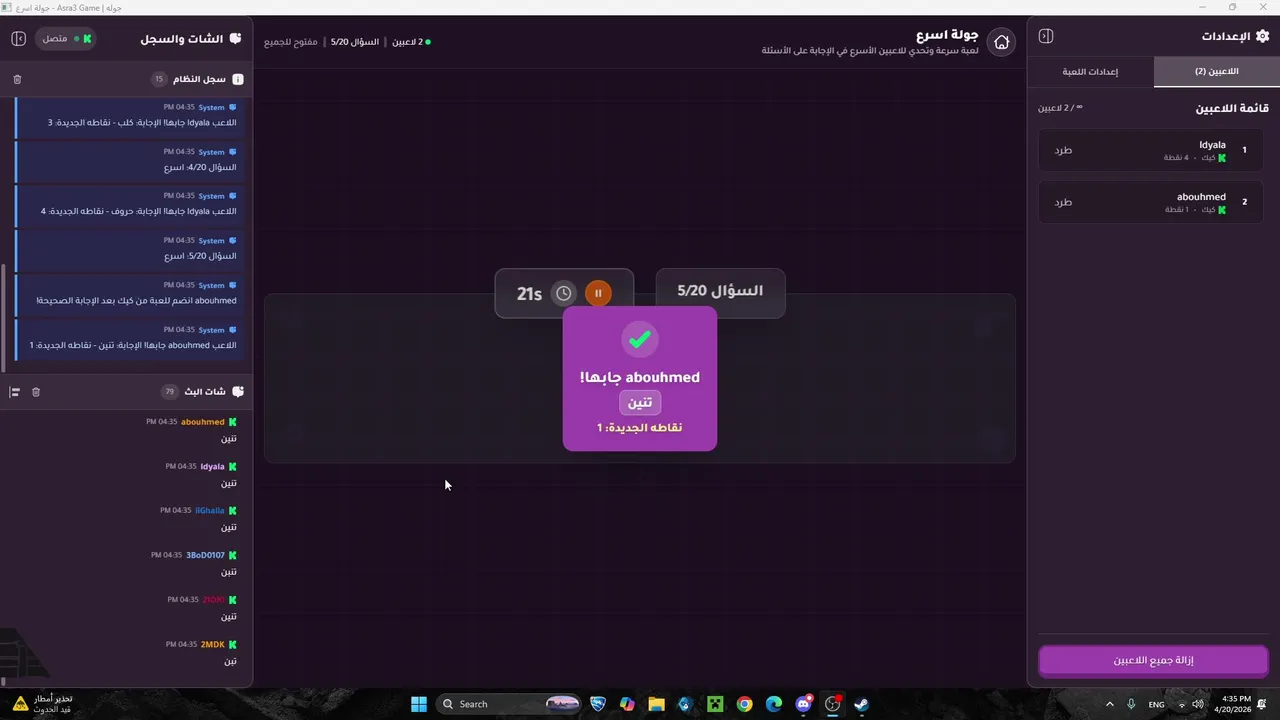Click 3BoD0107's username in stream chat
The width and height of the screenshot is (1280, 720).
tap(205, 555)
